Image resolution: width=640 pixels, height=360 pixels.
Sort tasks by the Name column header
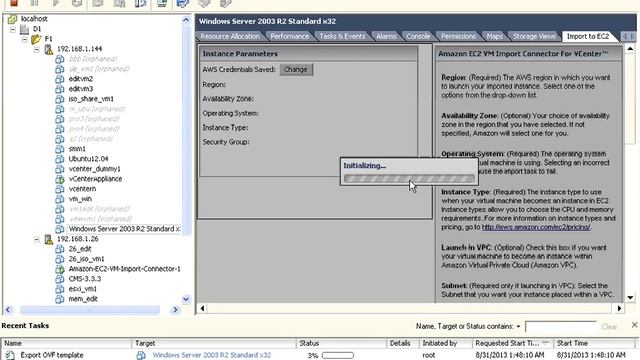(x=67, y=343)
